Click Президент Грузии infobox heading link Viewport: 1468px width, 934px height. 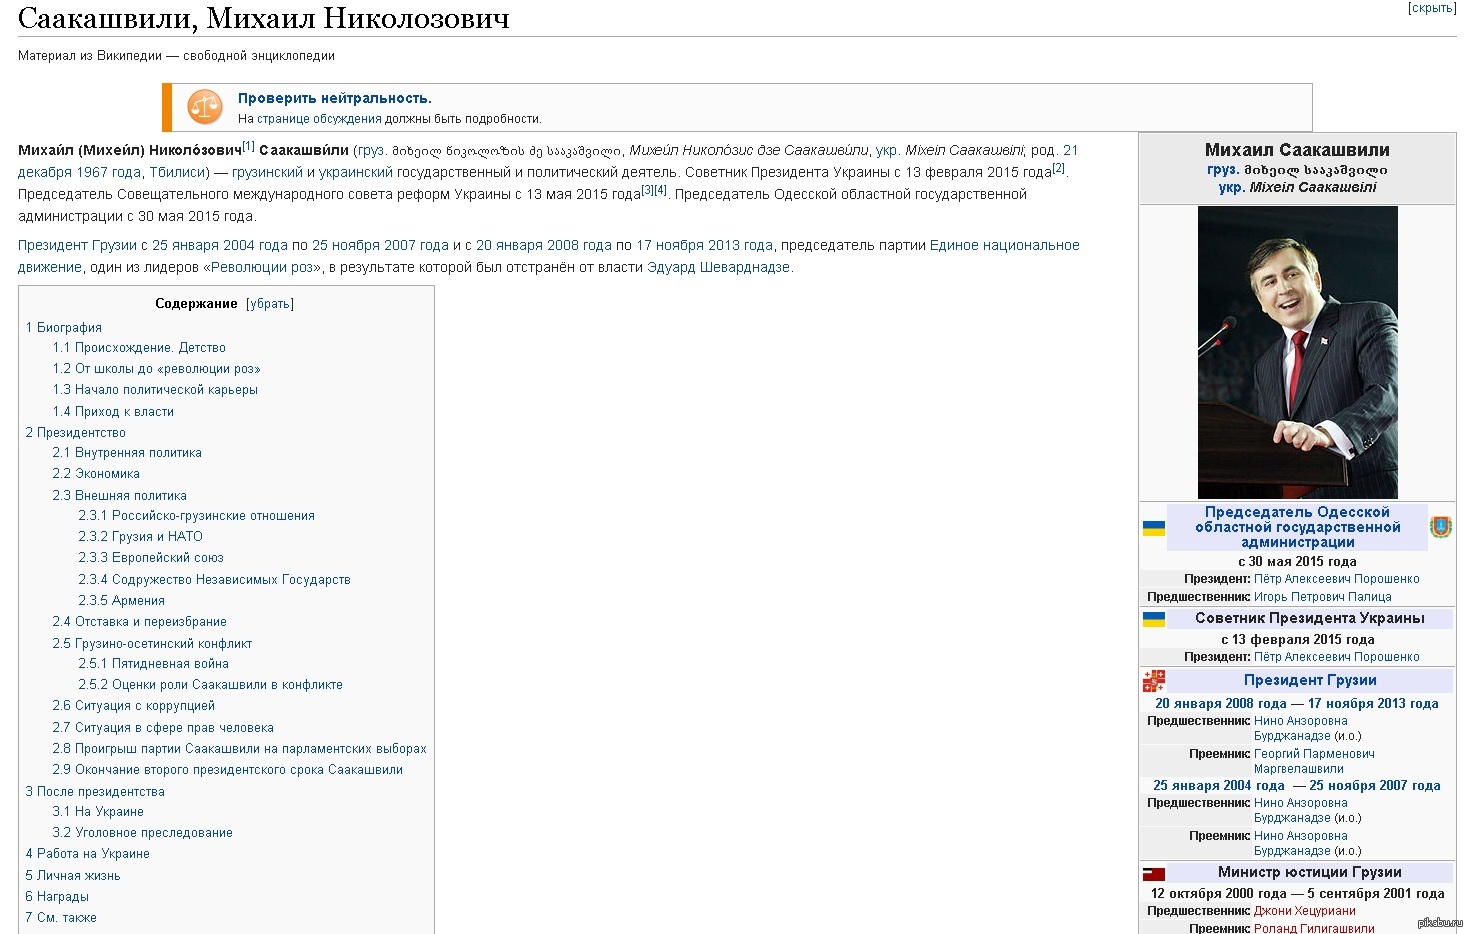tap(1310, 680)
